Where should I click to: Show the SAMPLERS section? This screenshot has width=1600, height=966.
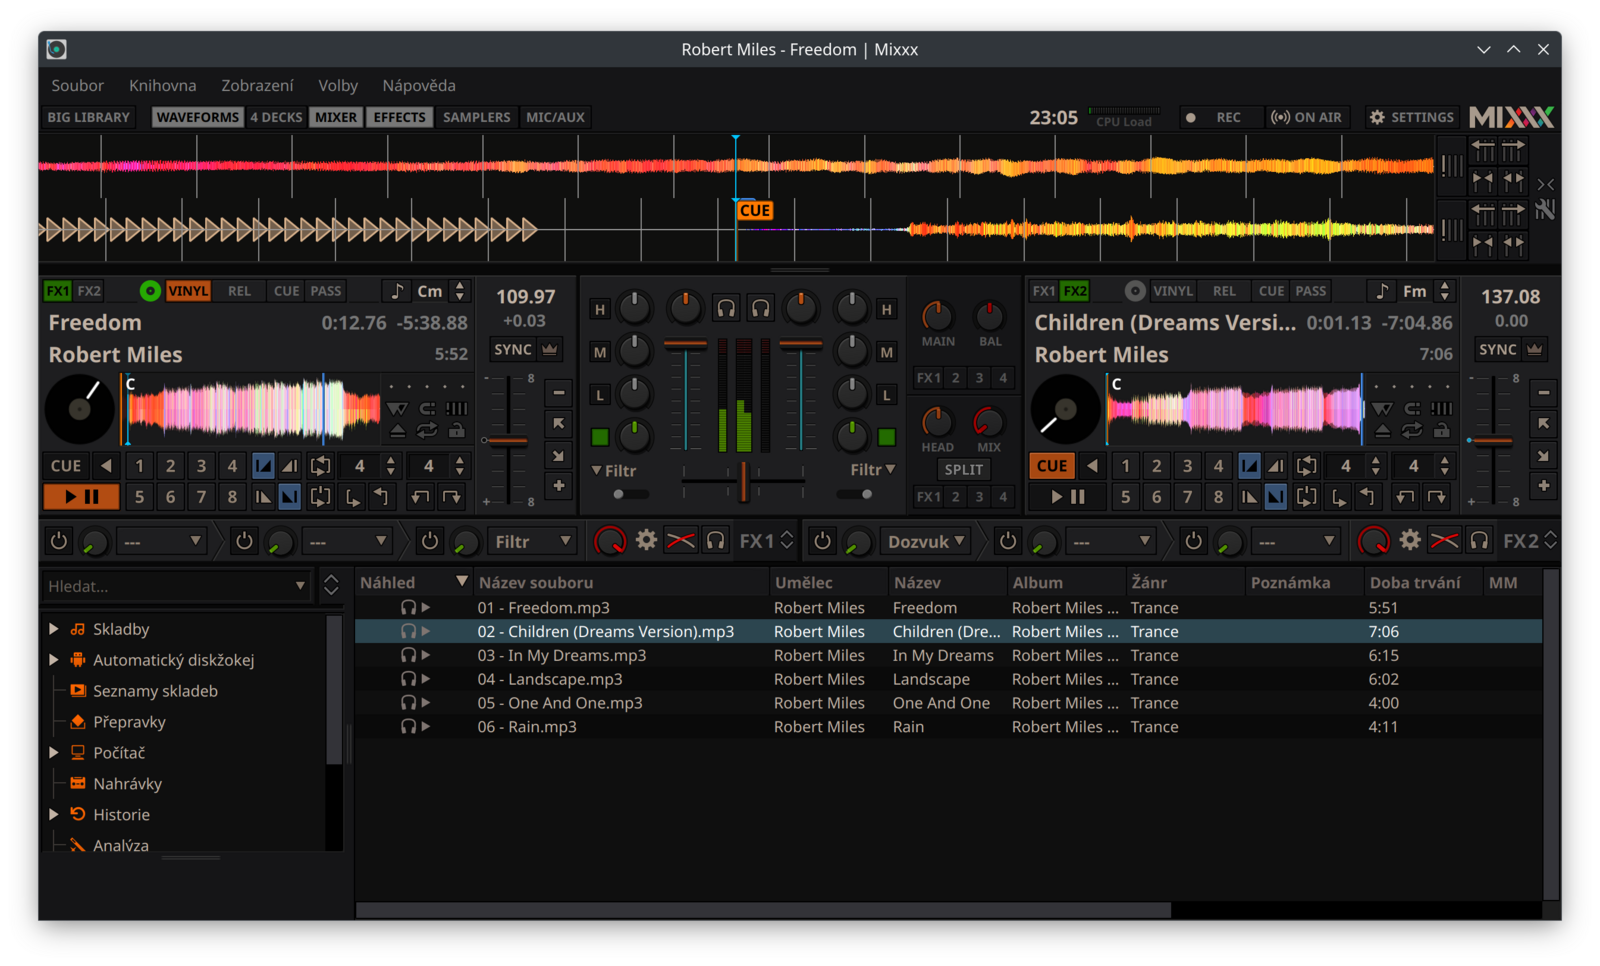[x=476, y=117]
